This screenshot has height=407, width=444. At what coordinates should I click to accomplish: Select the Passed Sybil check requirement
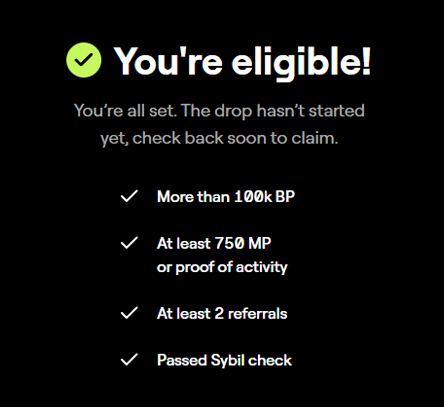(224, 360)
